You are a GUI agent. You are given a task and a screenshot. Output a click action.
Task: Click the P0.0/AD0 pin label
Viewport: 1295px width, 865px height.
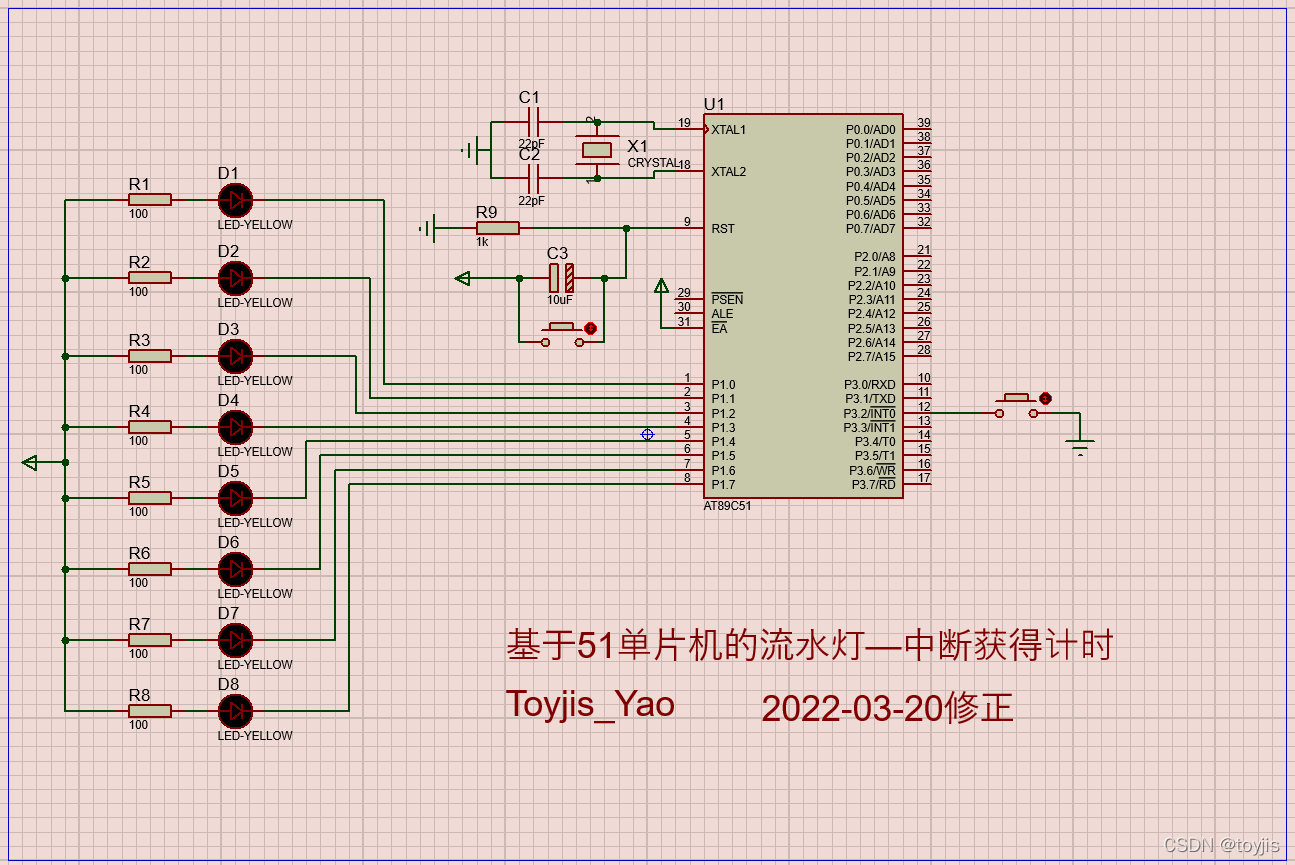[871, 130]
